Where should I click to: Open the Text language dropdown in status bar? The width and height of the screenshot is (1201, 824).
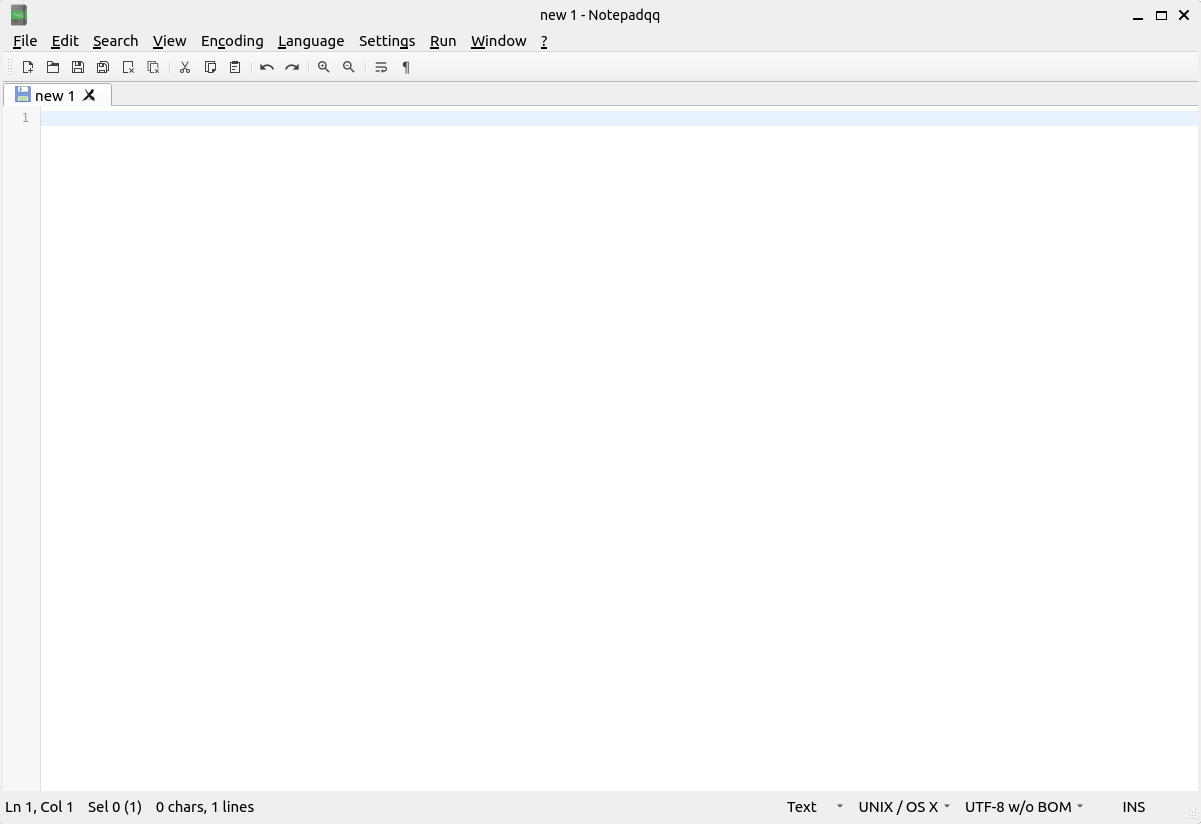point(814,807)
